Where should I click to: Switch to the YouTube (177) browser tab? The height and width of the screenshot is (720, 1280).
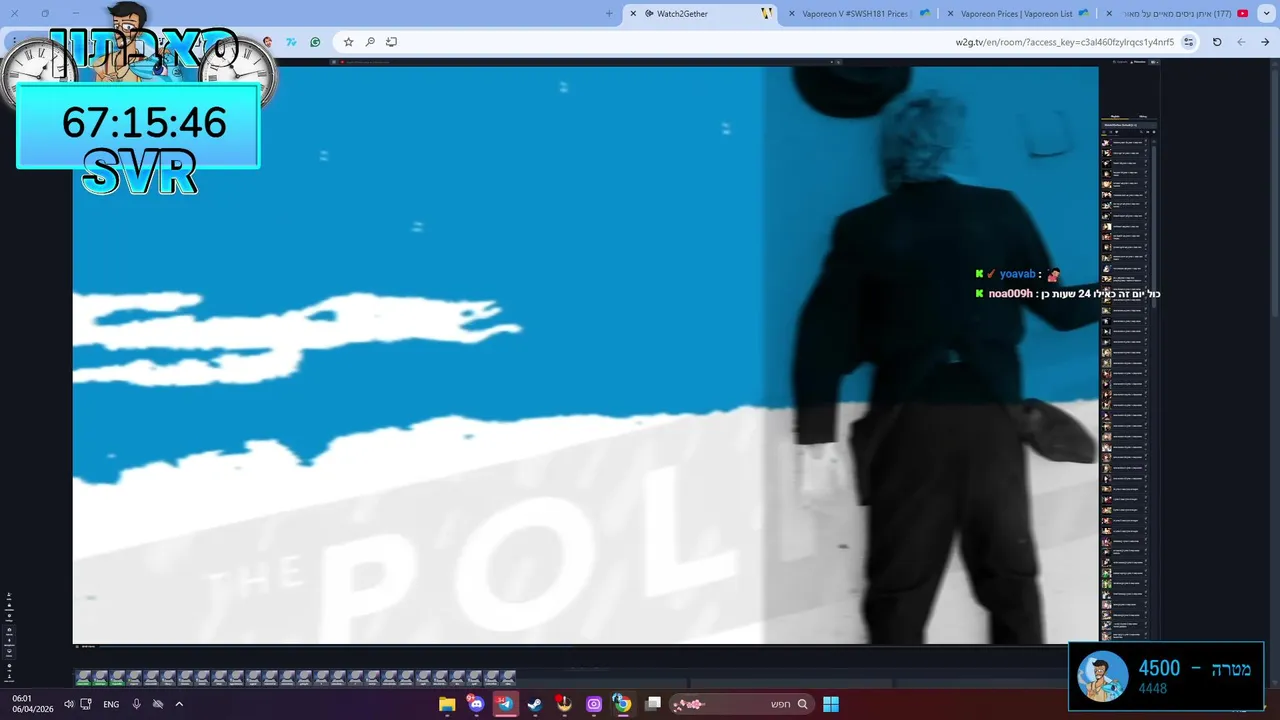(x=1180, y=14)
